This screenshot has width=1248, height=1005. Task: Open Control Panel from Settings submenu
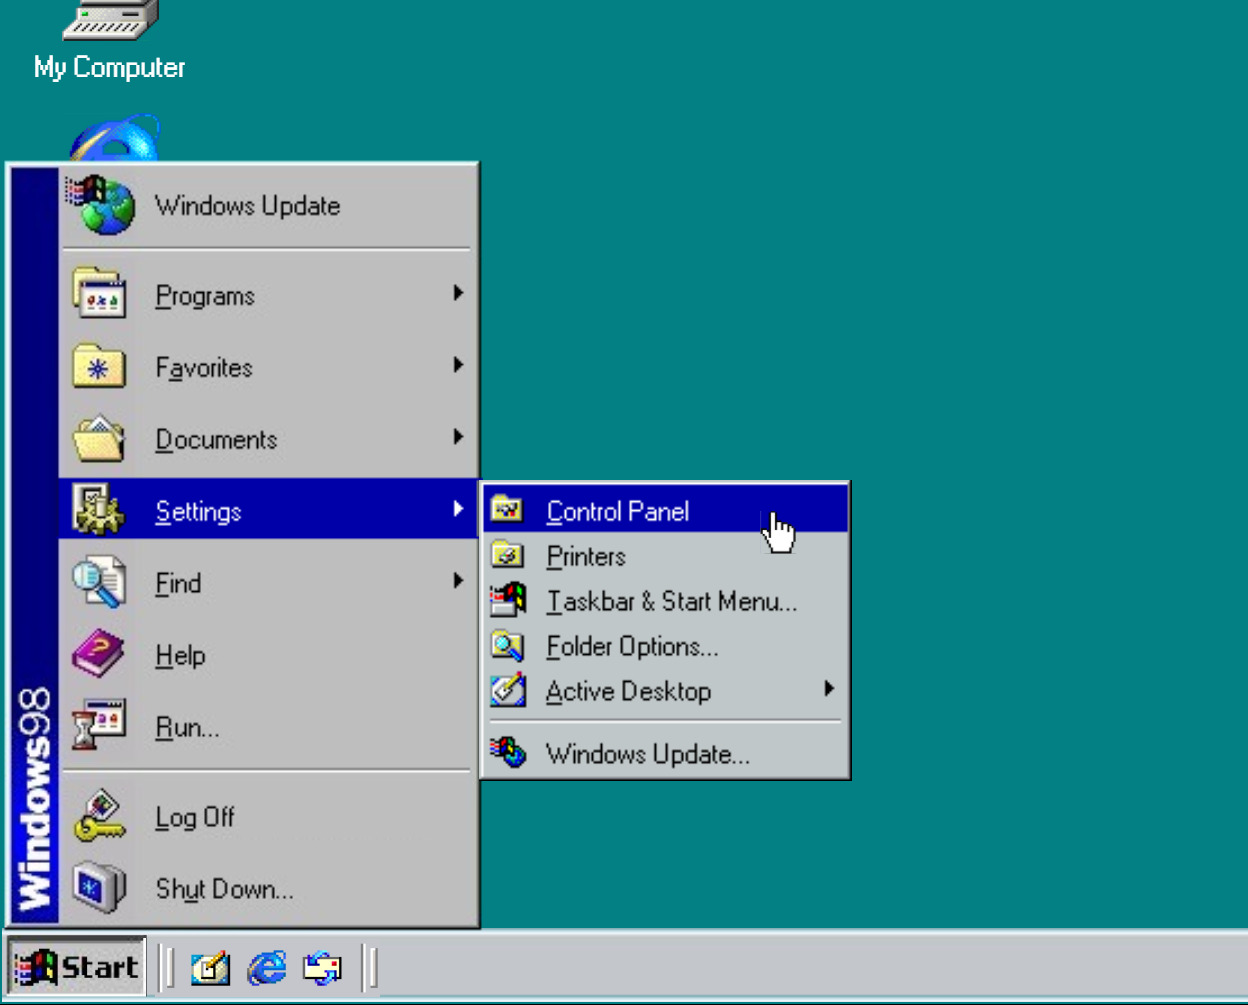coord(665,510)
